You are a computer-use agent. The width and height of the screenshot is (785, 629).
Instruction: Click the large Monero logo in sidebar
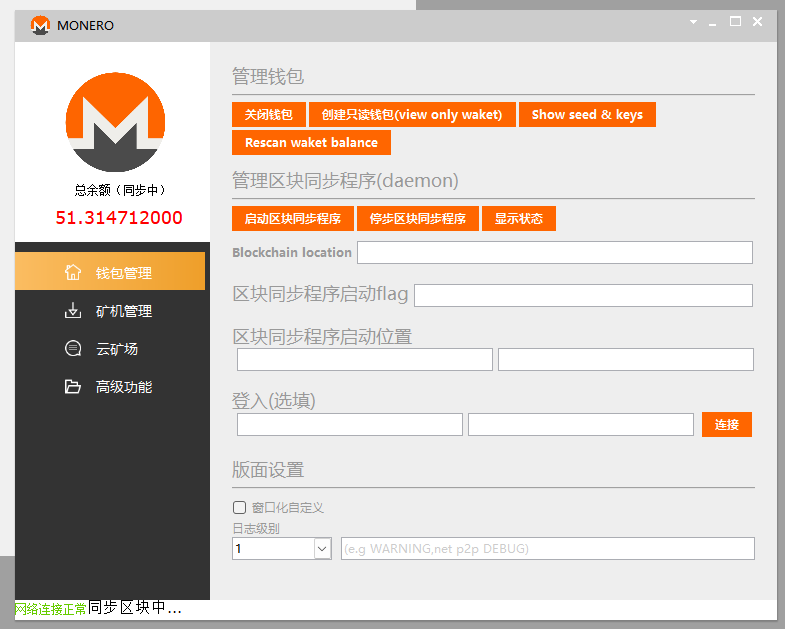(x=114, y=122)
